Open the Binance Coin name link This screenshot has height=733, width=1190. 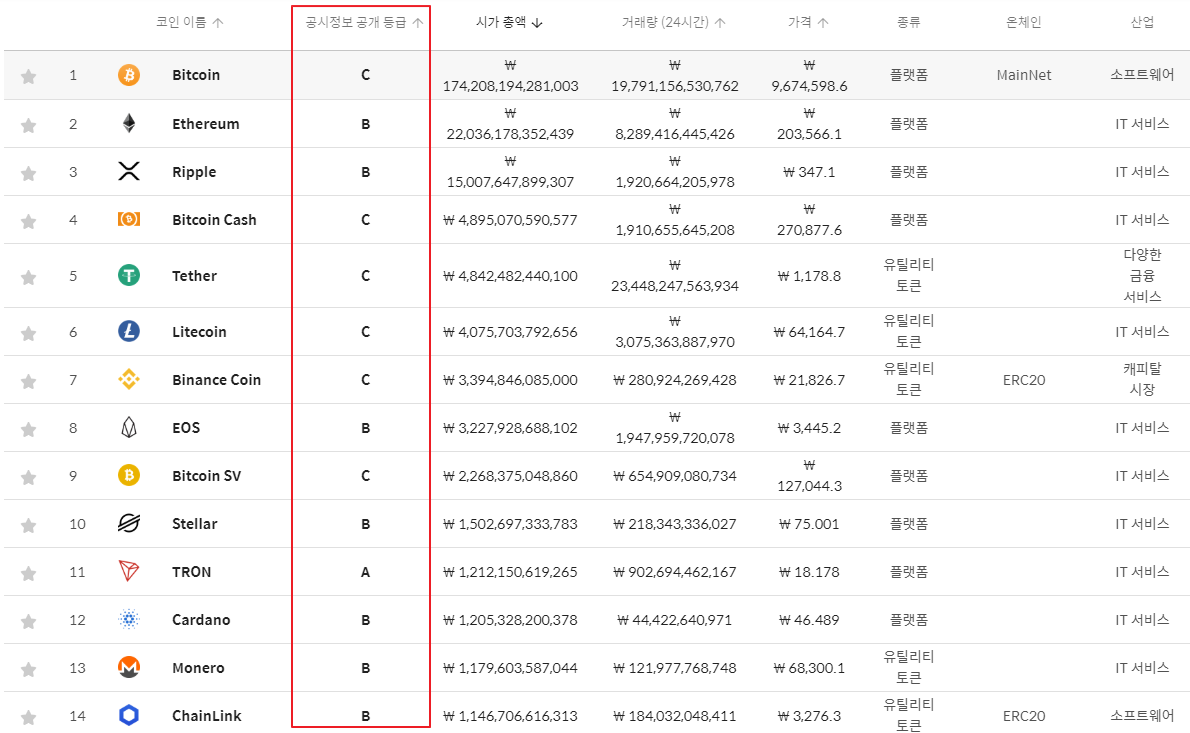pos(216,380)
